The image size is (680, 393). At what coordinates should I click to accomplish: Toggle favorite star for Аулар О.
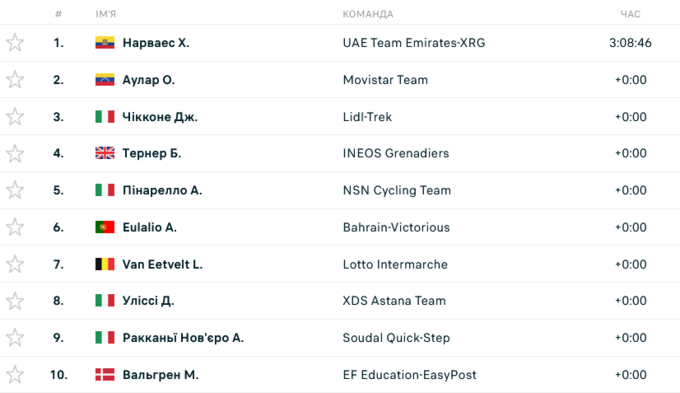(x=15, y=79)
